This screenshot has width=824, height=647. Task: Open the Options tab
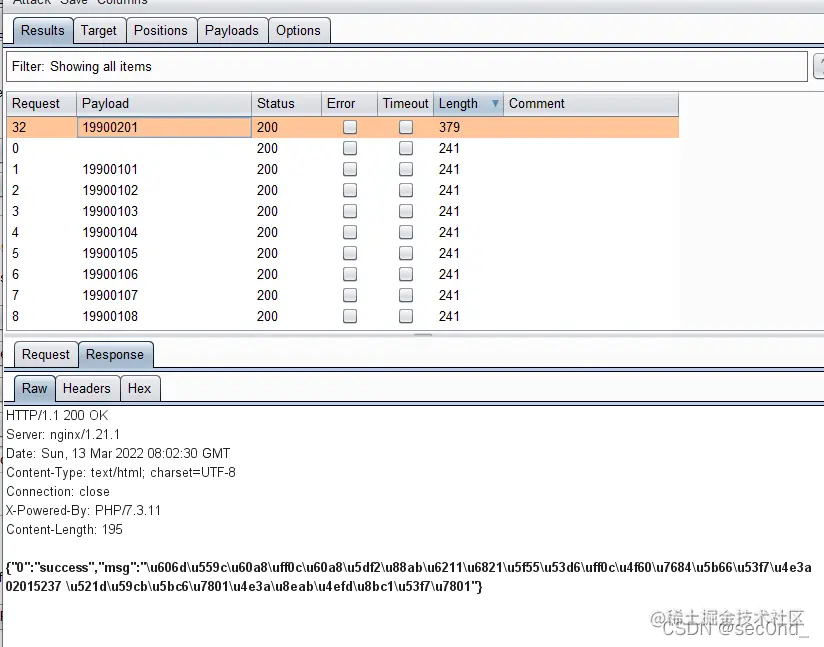[x=298, y=30]
